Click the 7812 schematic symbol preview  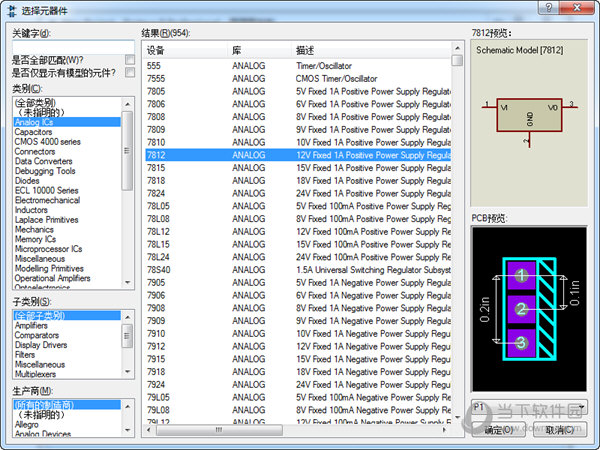coord(529,122)
